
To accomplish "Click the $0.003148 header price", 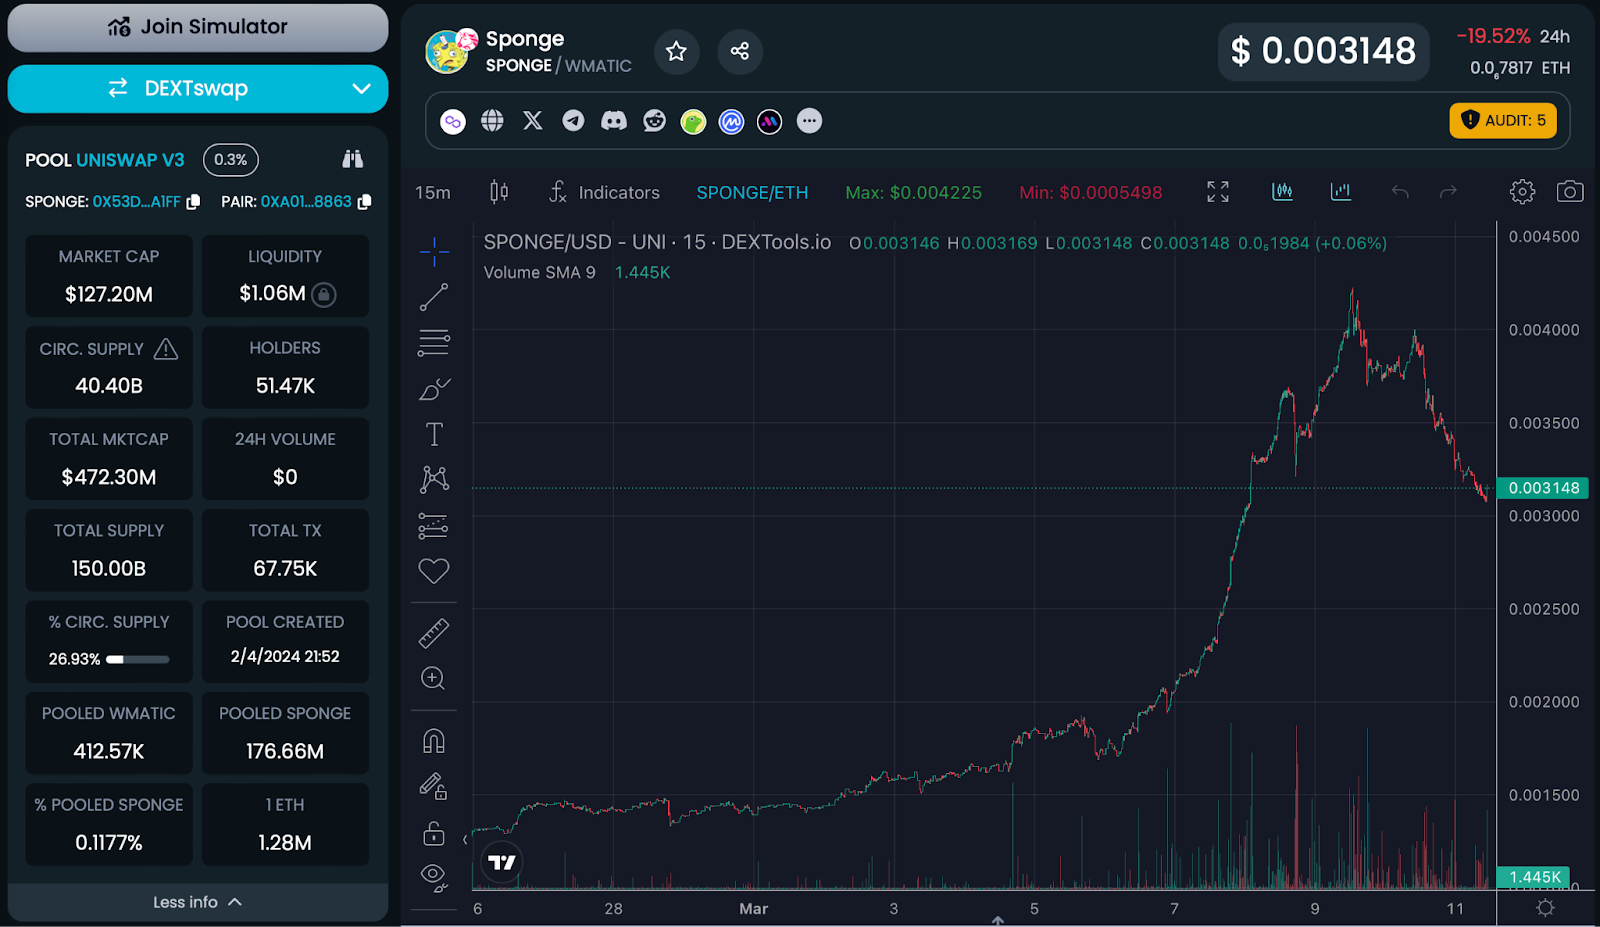I will [1323, 51].
